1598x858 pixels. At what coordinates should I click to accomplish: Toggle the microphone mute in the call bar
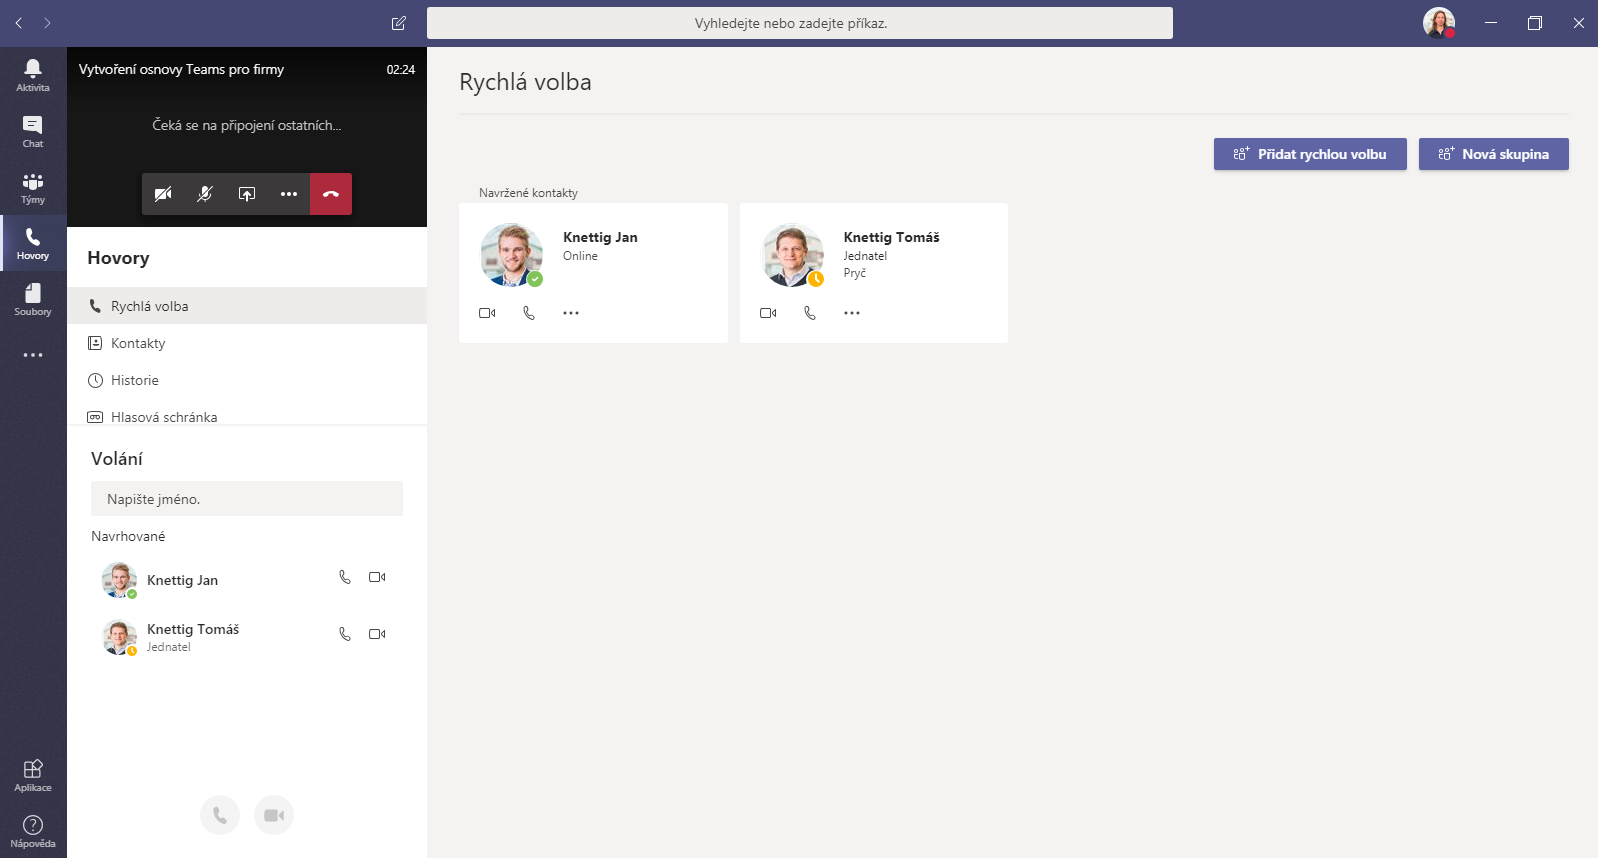pyautogui.click(x=205, y=194)
